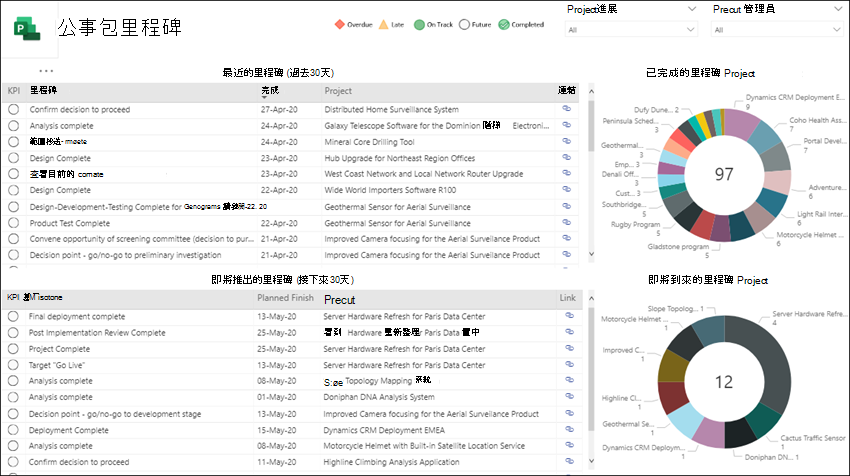The image size is (850, 476).
Task: Open link icon for Mineral Core Drilling Tool
Action: [x=566, y=141]
